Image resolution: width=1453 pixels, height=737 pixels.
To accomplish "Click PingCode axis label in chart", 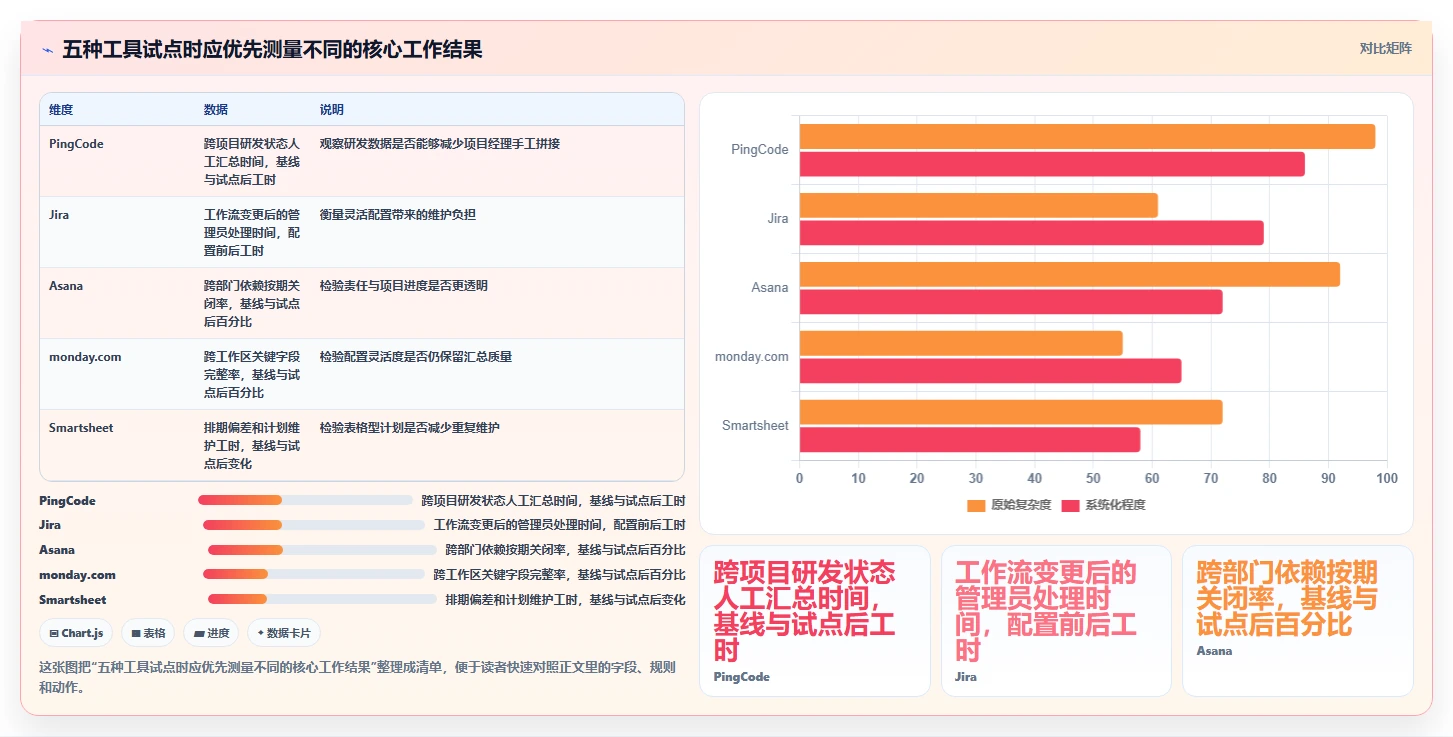I will pyautogui.click(x=760, y=150).
